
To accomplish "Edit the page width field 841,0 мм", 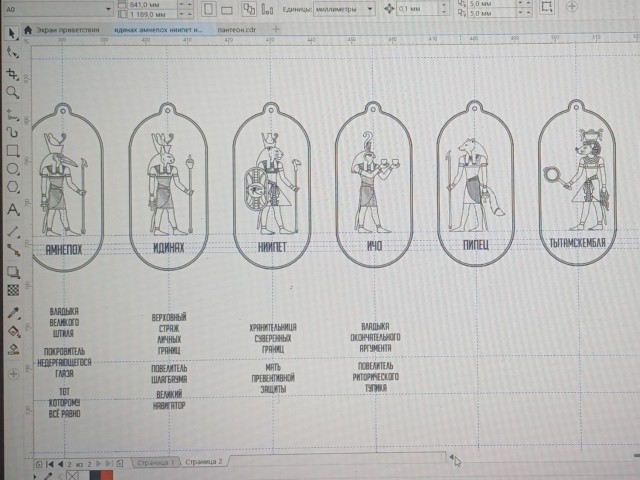I will point(153,4).
